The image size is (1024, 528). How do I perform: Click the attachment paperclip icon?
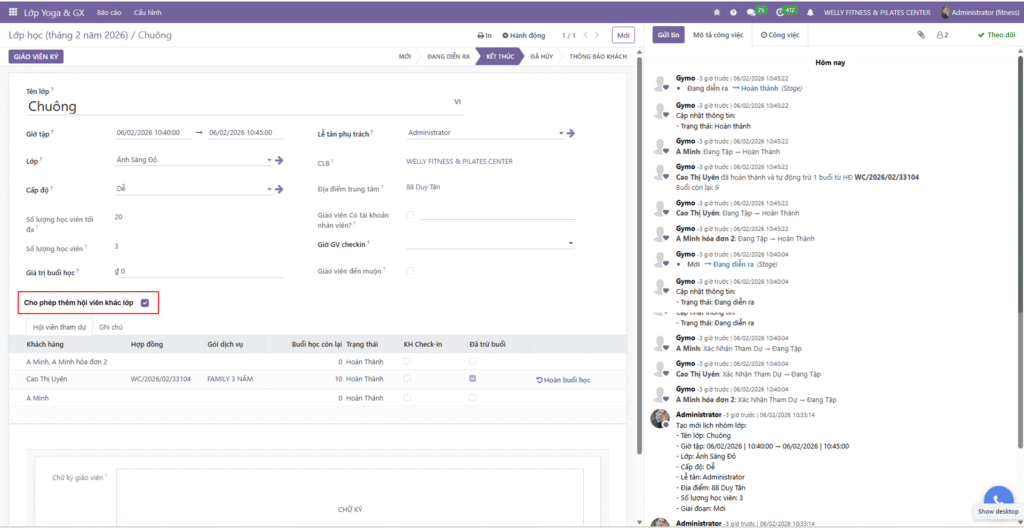point(921,35)
